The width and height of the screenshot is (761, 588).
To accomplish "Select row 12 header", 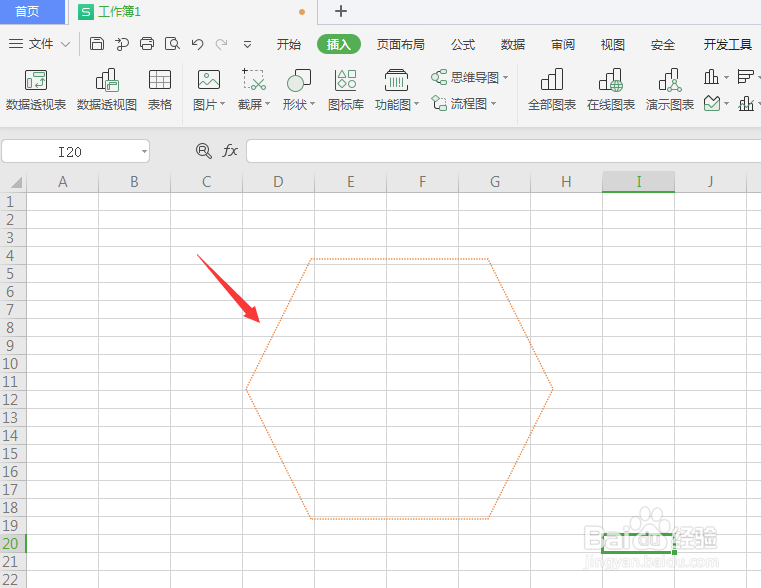I will [x=13, y=399].
